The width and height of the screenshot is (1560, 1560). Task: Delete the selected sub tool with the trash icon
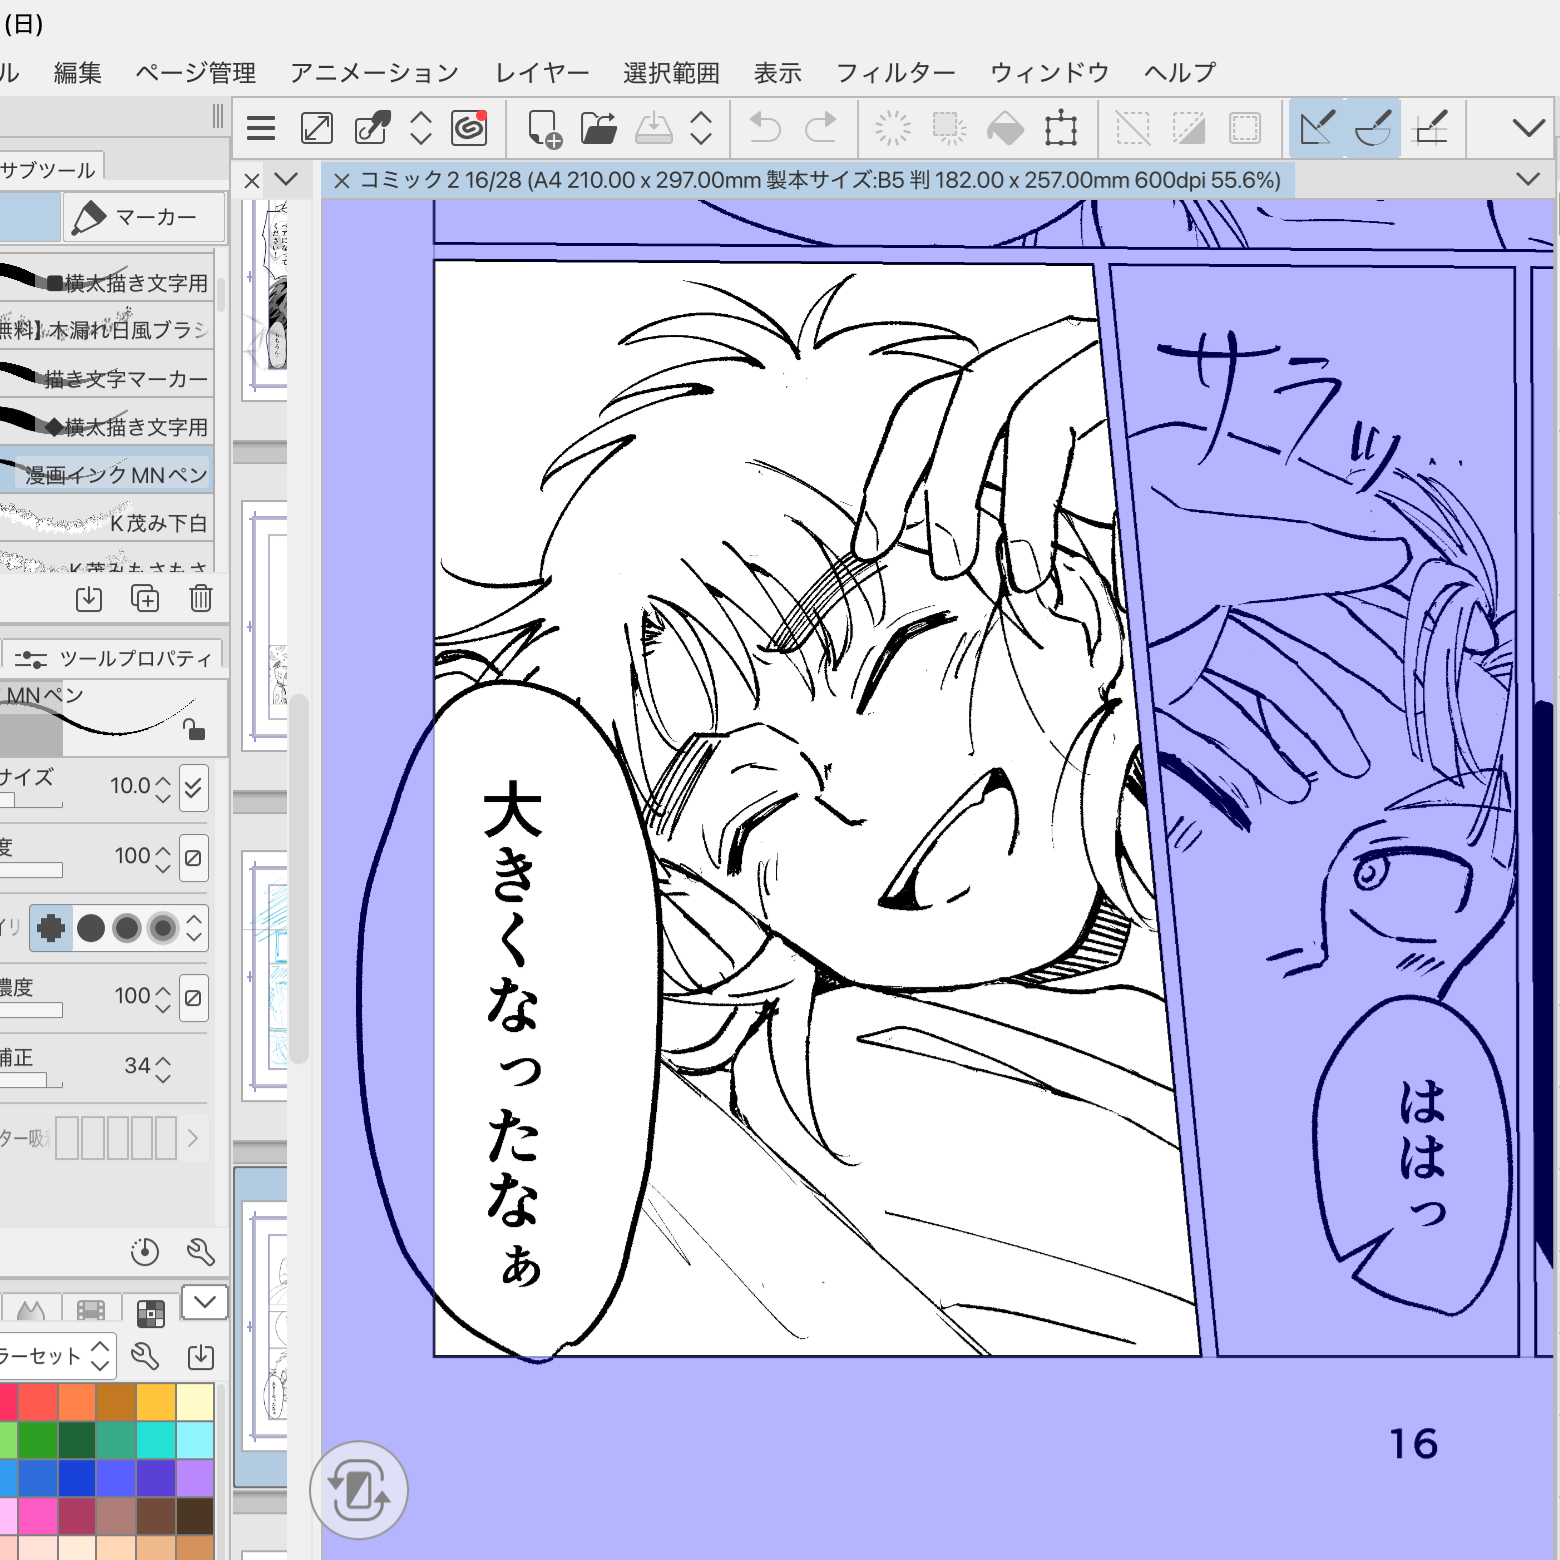click(x=201, y=598)
